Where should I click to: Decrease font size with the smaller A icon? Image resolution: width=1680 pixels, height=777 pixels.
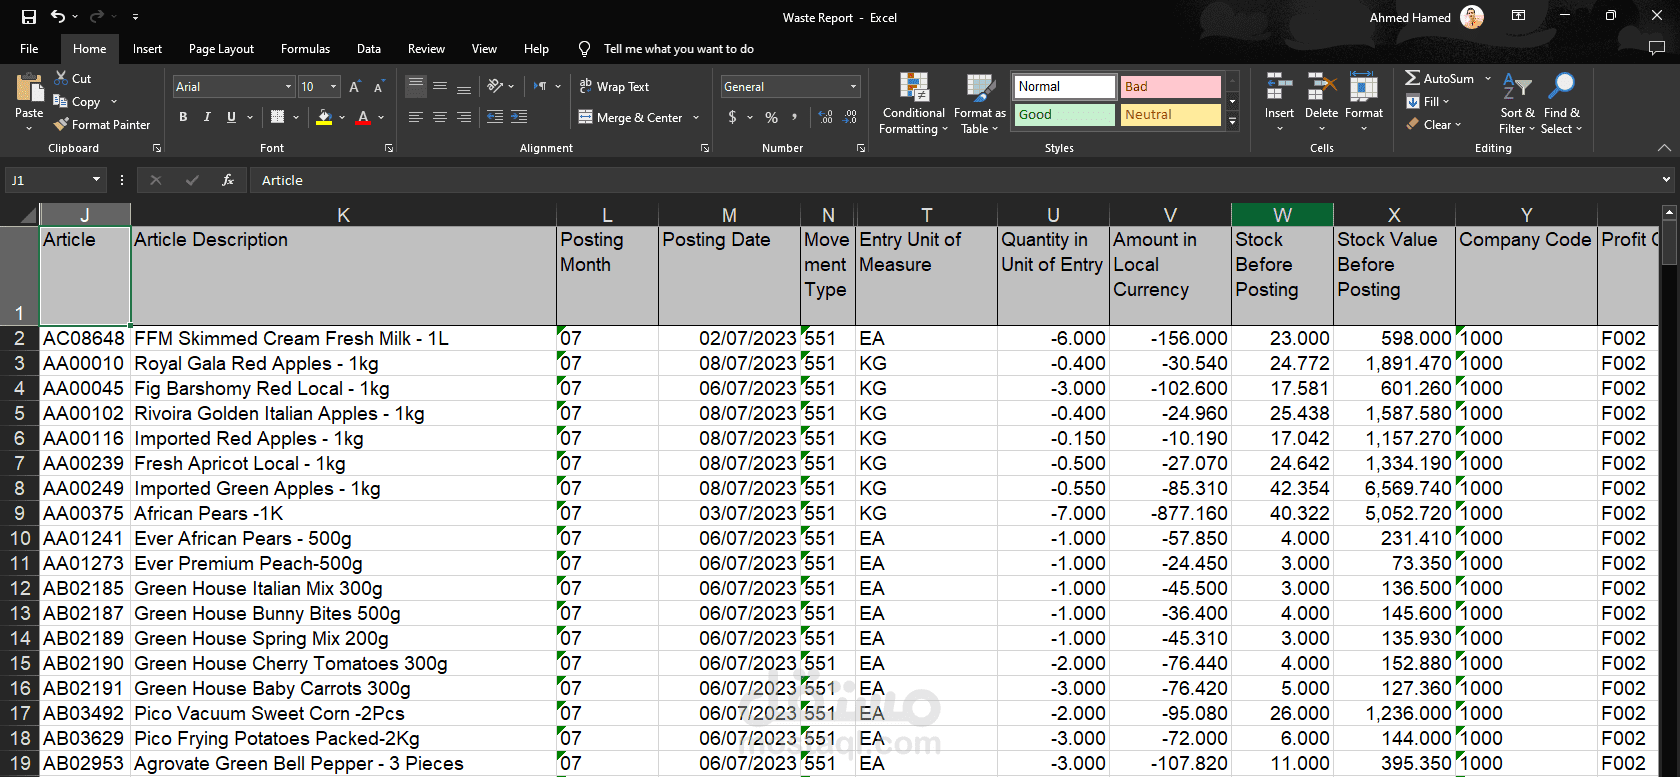pyautogui.click(x=379, y=87)
